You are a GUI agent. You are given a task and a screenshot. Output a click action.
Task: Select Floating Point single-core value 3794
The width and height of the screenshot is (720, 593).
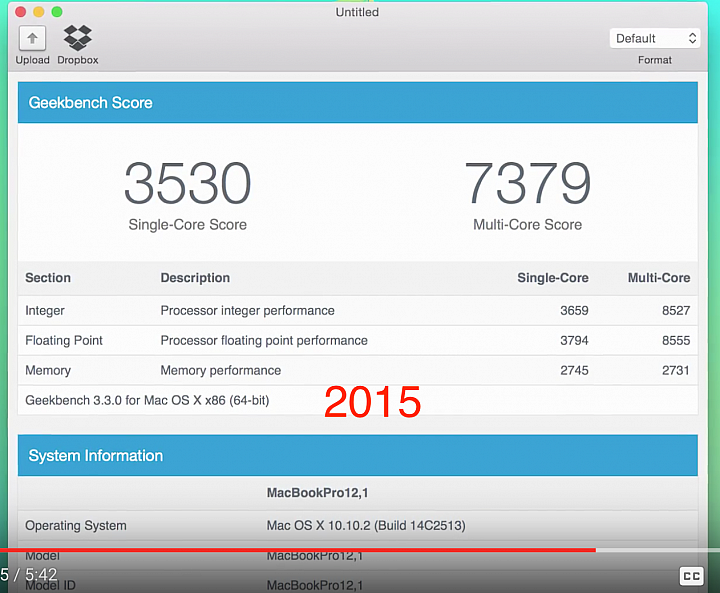coord(574,340)
